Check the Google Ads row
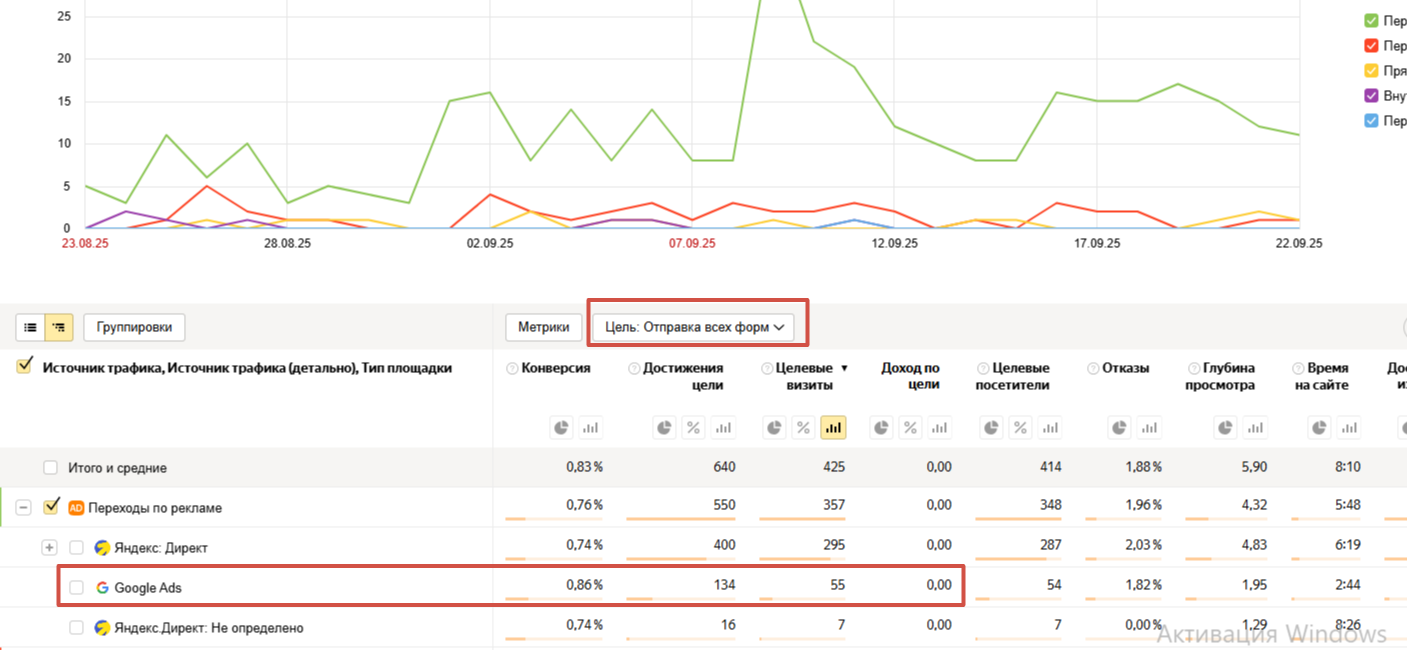This screenshot has width=1407, height=650. (76, 588)
